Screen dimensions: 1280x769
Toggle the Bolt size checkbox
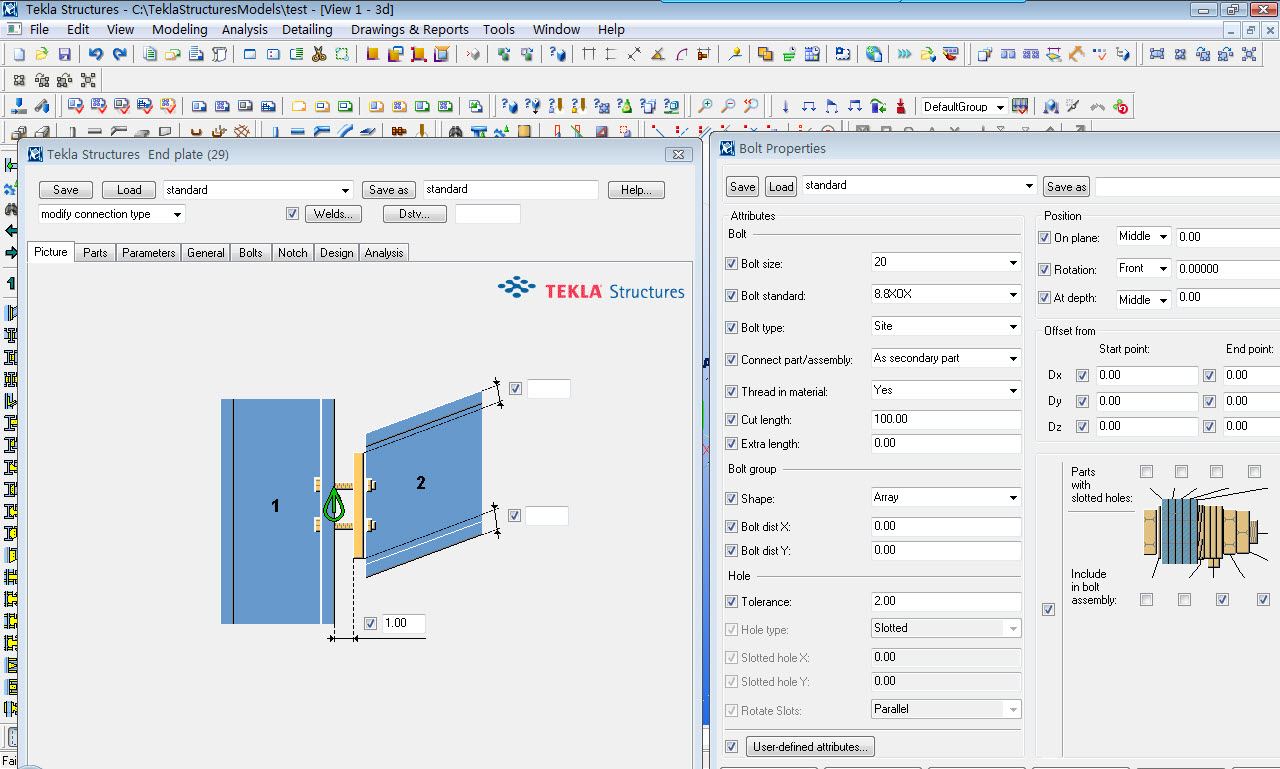(x=731, y=264)
